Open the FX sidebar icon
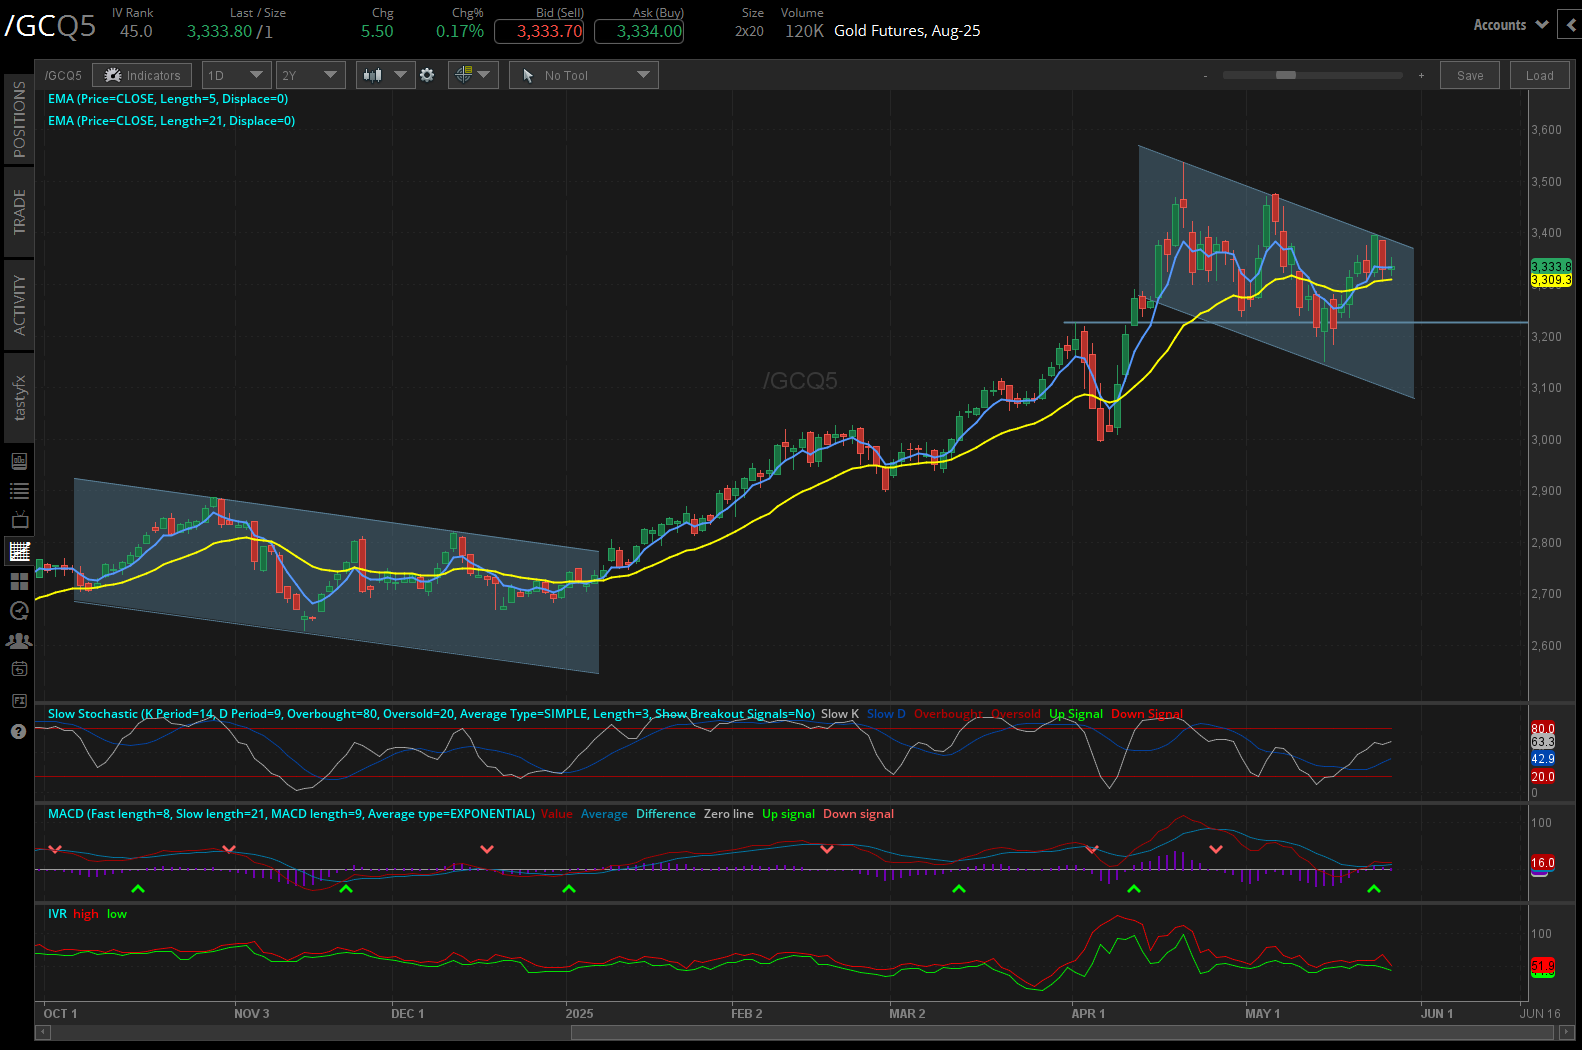The height and width of the screenshot is (1050, 1582). [x=19, y=700]
